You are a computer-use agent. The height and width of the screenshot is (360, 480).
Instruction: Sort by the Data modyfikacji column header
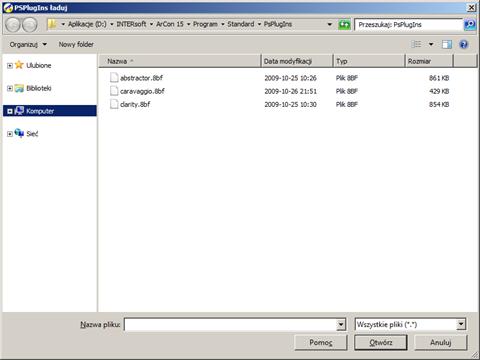(297, 61)
